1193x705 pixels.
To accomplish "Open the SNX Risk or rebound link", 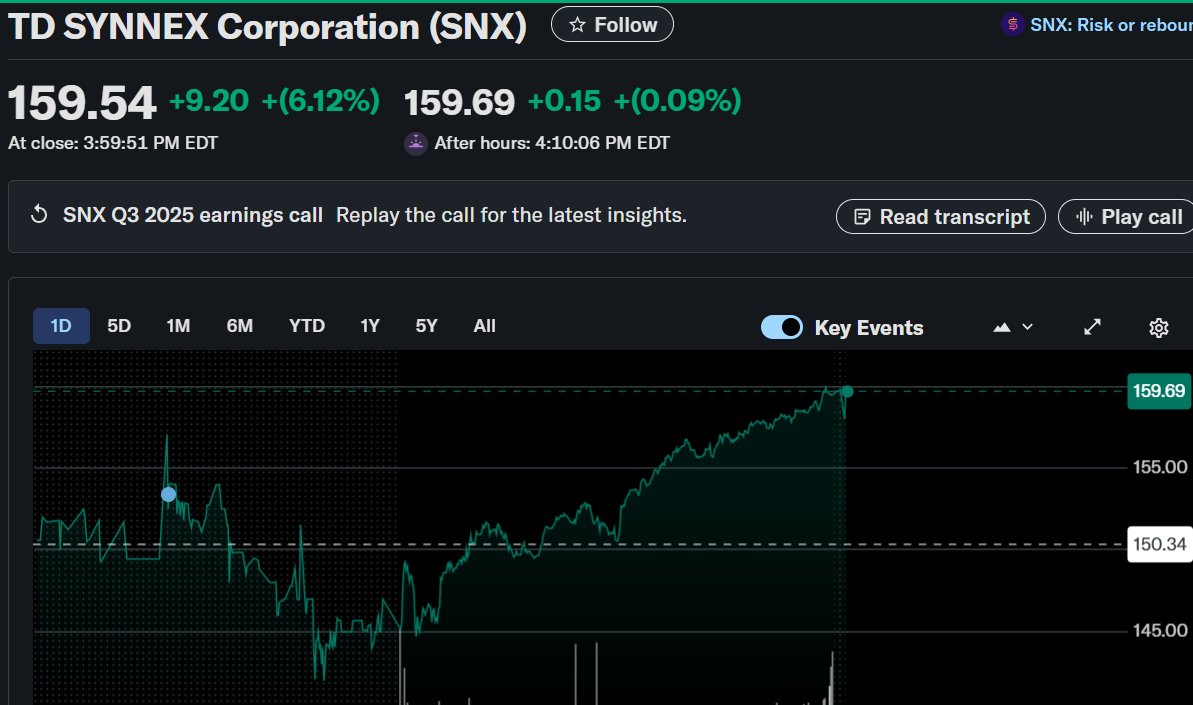I will [x=1109, y=25].
